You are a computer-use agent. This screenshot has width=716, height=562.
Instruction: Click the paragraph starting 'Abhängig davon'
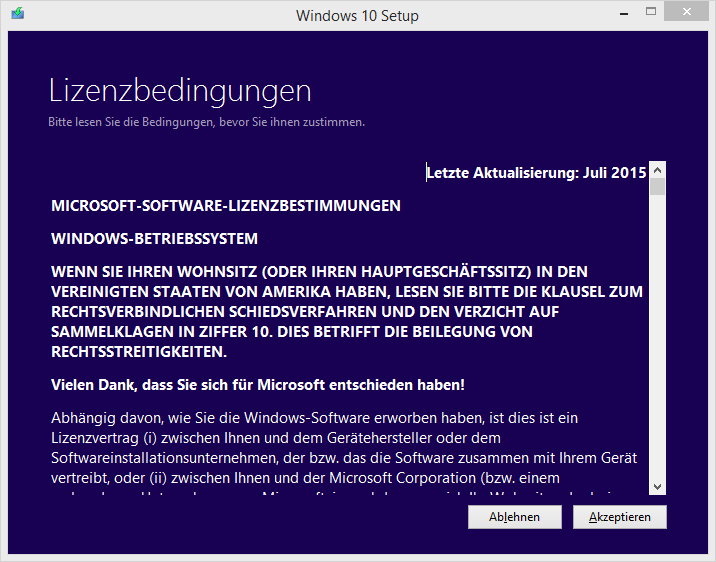(x=344, y=452)
